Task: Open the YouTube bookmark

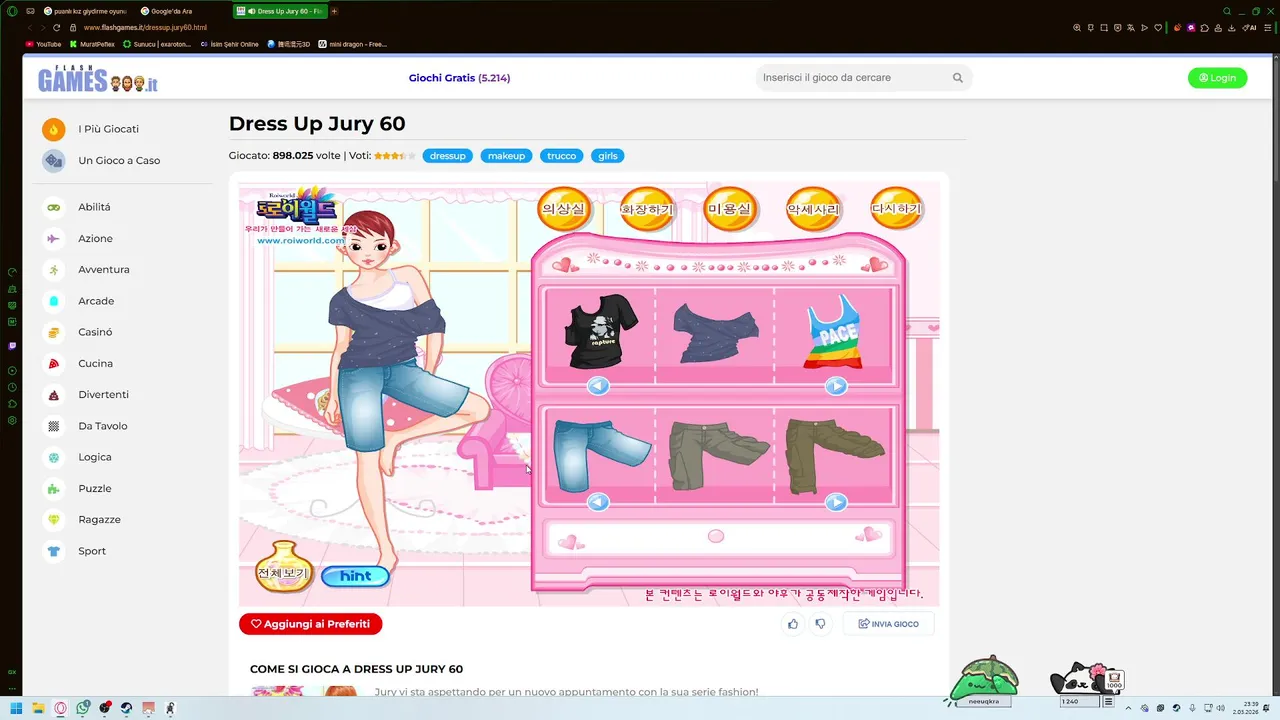Action: [44, 44]
